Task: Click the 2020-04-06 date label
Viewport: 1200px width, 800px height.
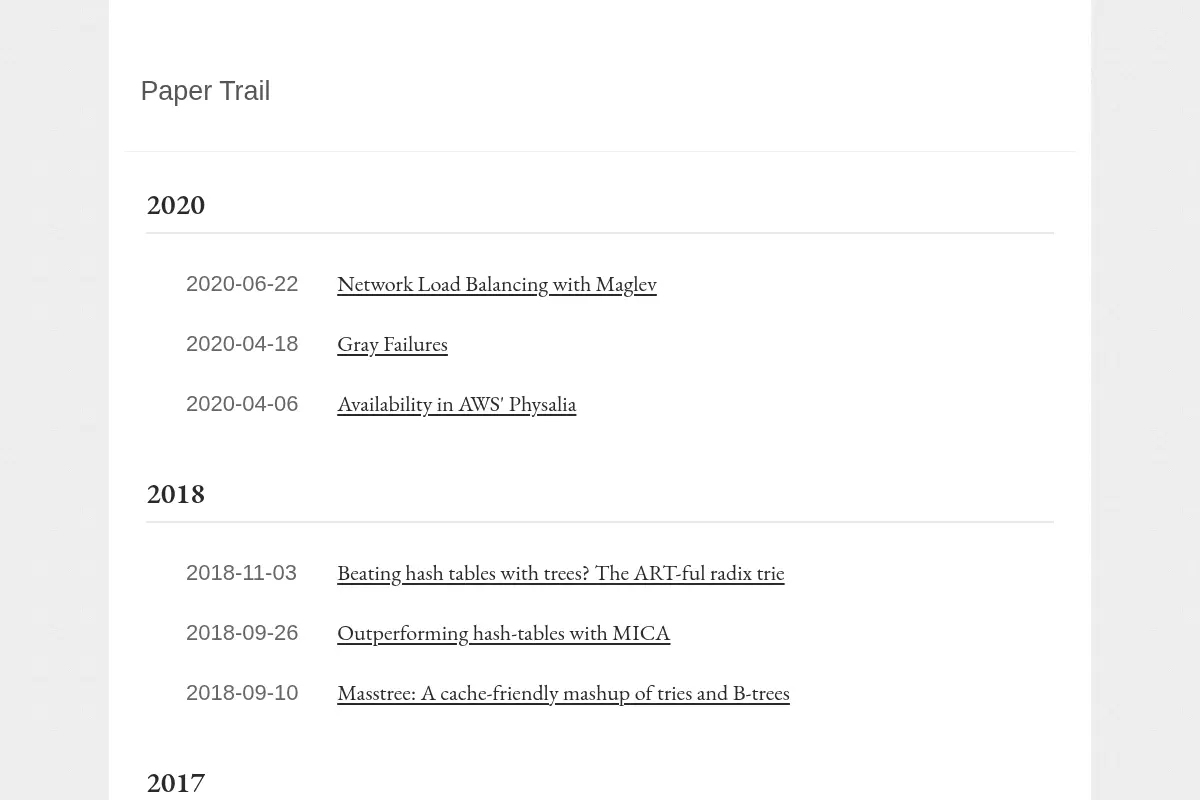Action: click(x=242, y=404)
